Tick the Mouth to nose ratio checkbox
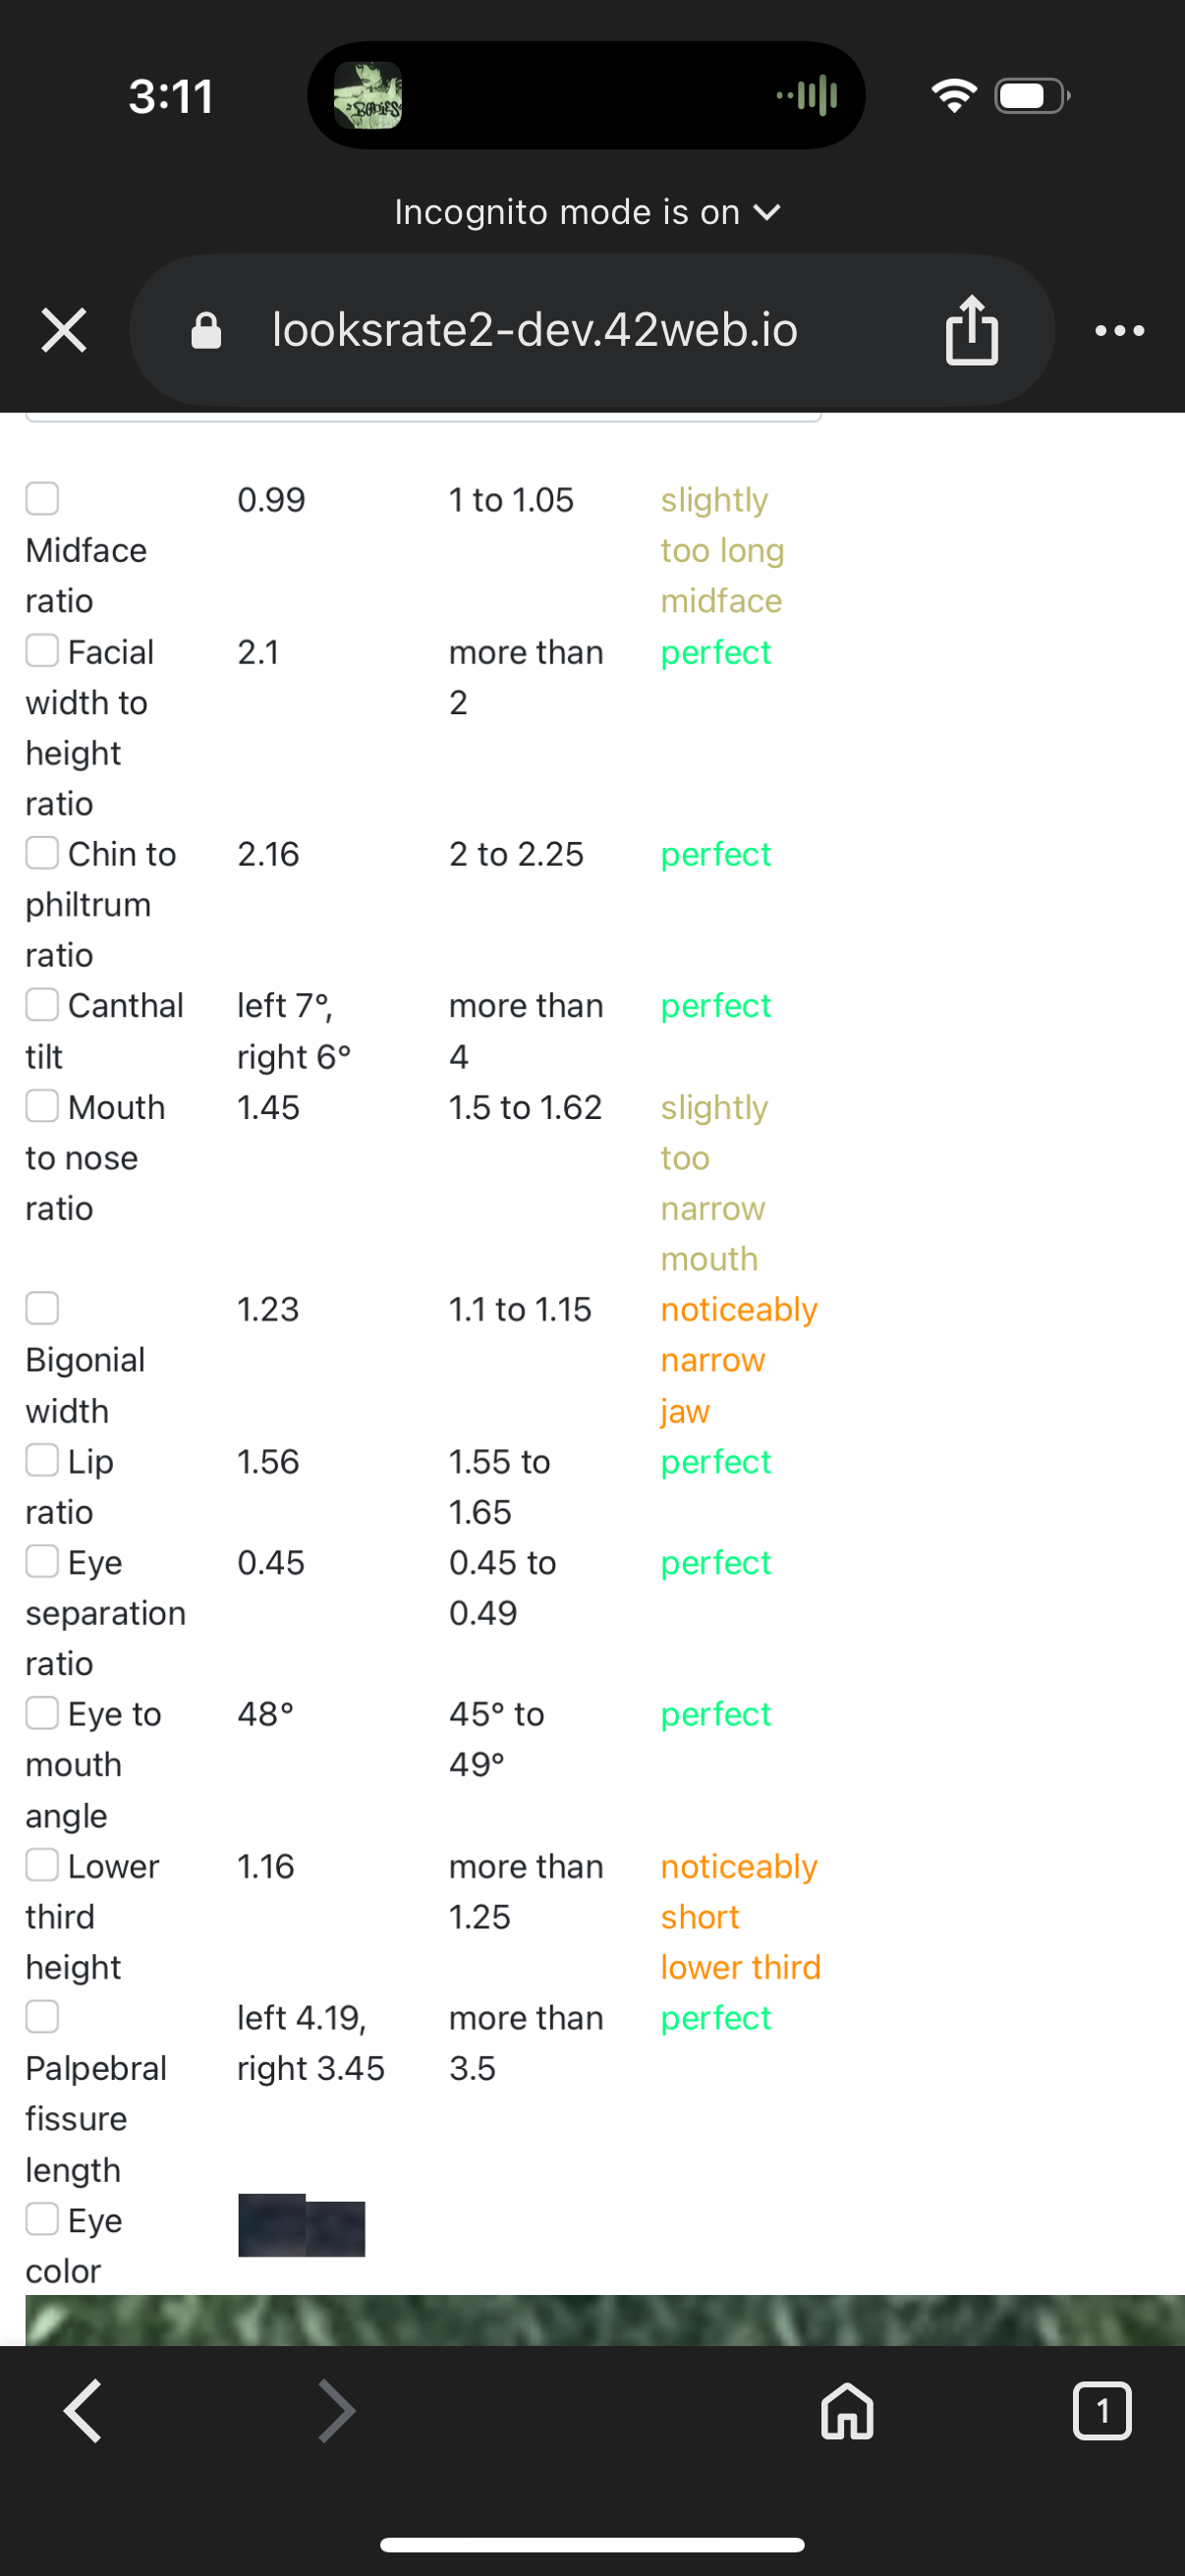The width and height of the screenshot is (1185, 2576). 42,1106
